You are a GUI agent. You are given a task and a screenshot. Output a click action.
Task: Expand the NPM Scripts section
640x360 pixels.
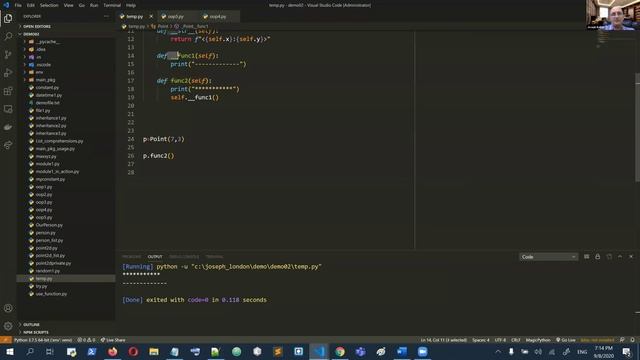[x=66, y=332]
